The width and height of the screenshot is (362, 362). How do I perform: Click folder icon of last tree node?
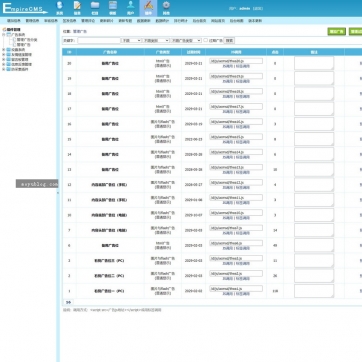point(9,69)
